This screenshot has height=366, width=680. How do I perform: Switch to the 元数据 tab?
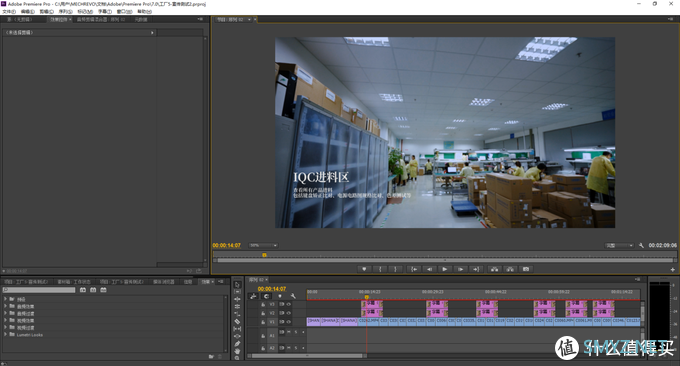click(141, 20)
